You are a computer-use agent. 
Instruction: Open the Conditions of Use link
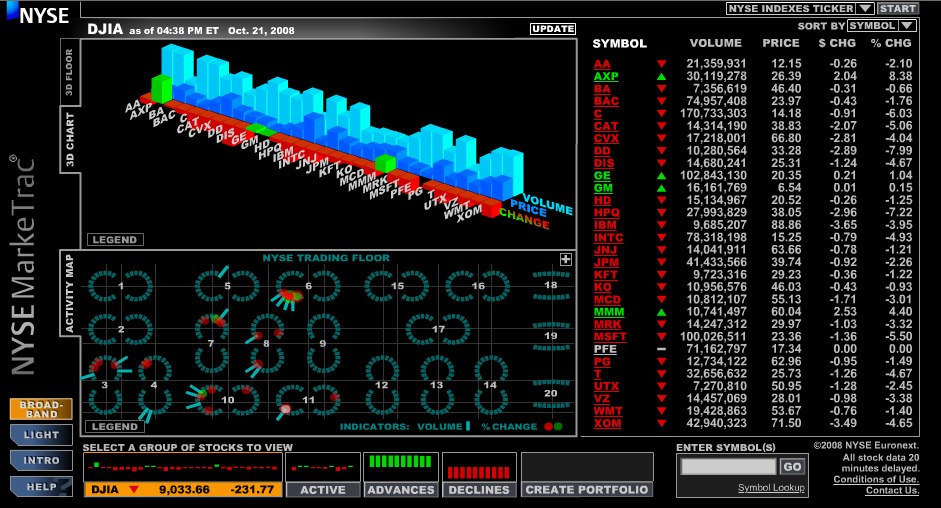click(876, 479)
